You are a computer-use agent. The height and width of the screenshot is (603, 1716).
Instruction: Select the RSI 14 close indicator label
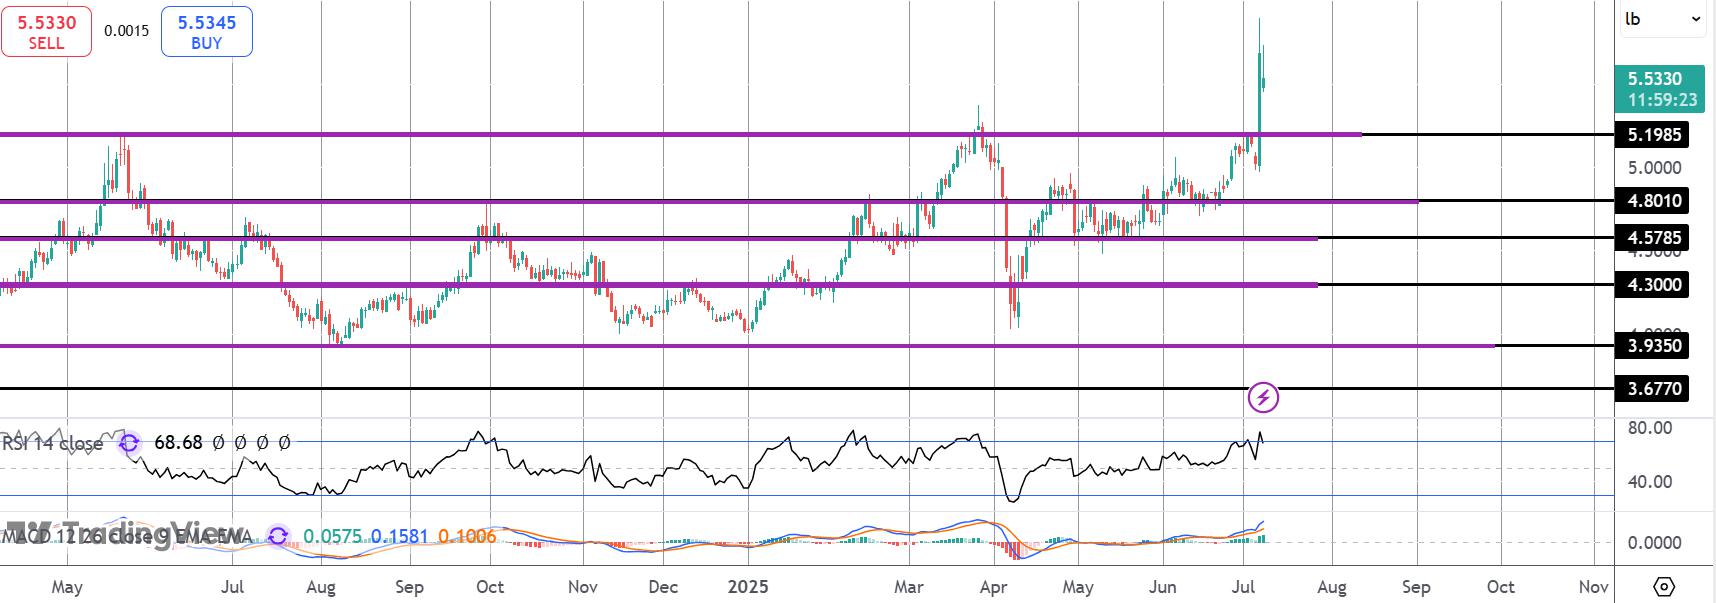tap(52, 443)
